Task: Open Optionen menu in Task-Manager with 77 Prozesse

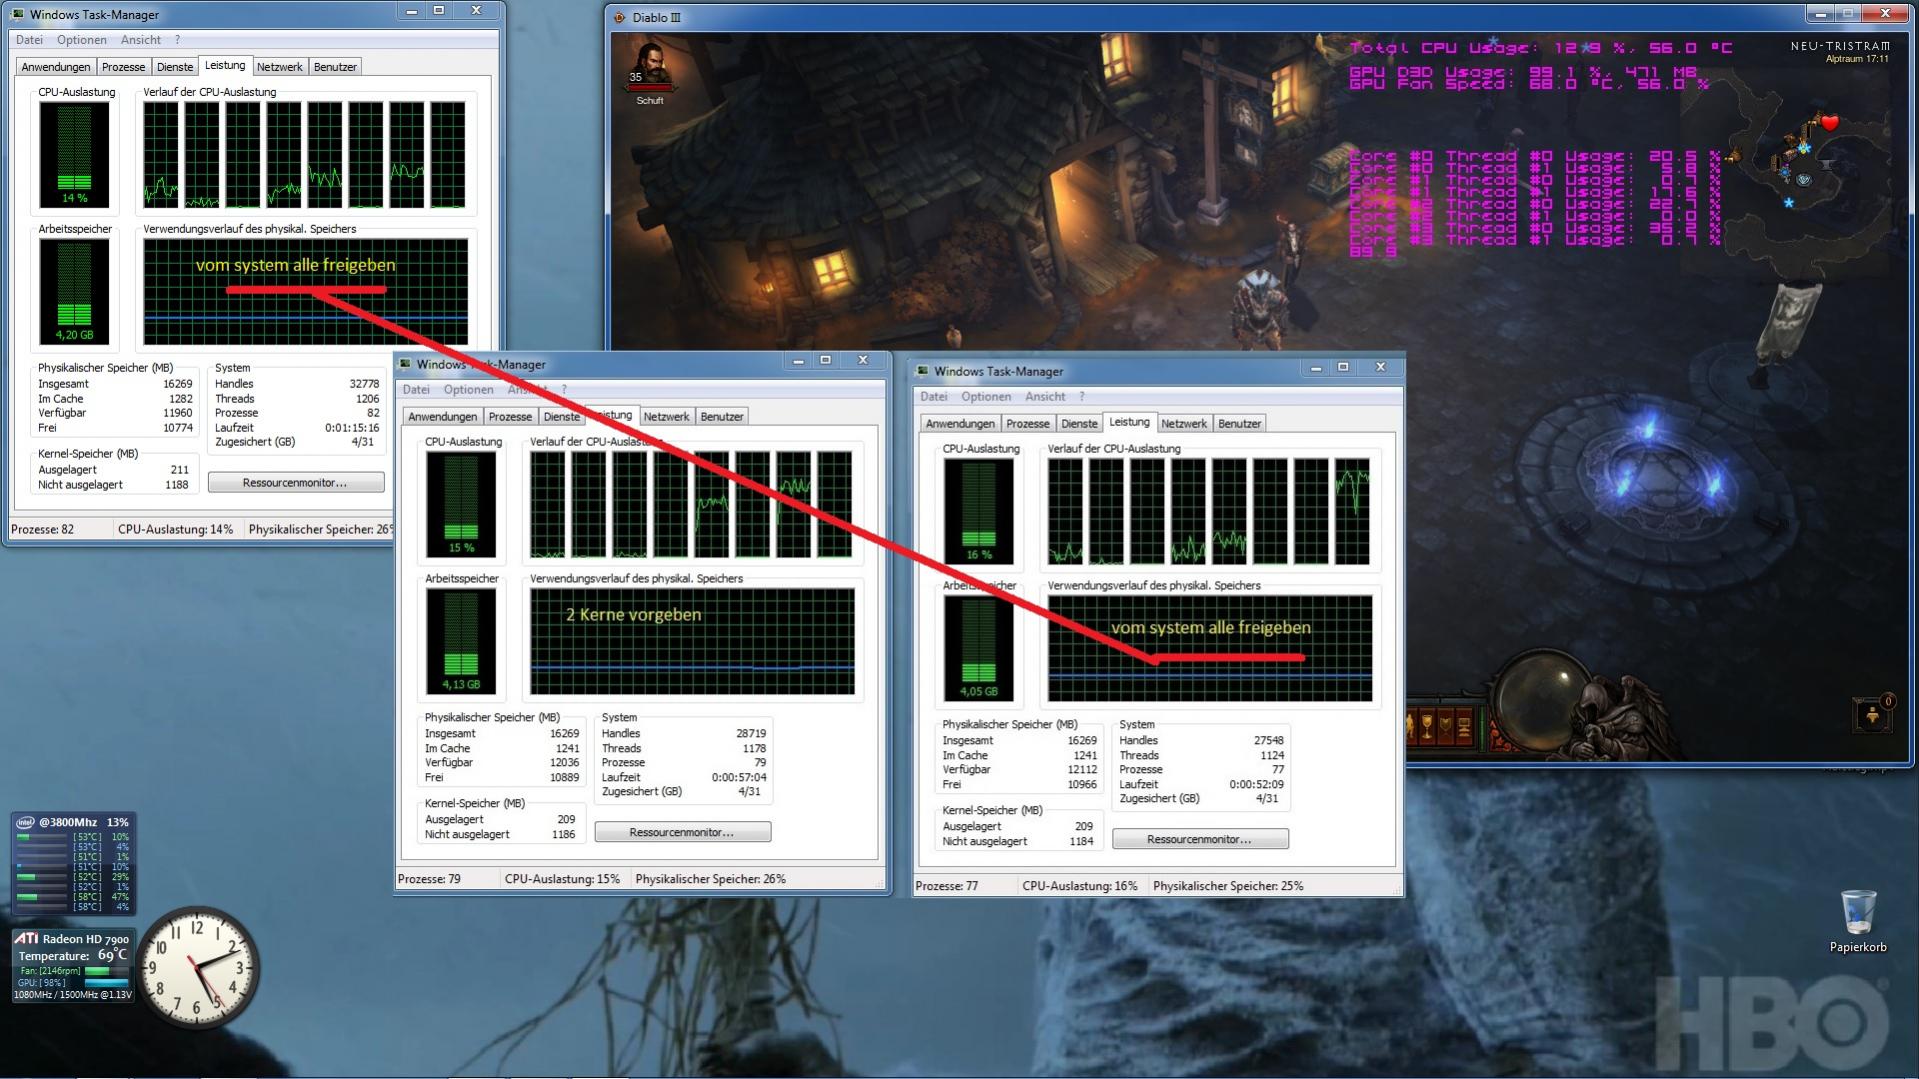Action: 985,397
